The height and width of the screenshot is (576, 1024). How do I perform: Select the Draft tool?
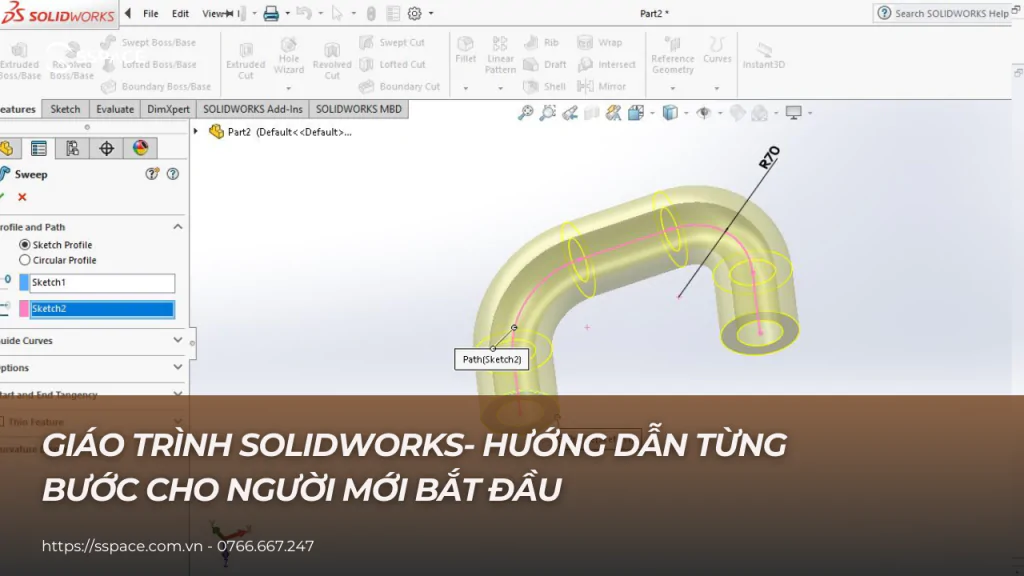click(x=545, y=64)
